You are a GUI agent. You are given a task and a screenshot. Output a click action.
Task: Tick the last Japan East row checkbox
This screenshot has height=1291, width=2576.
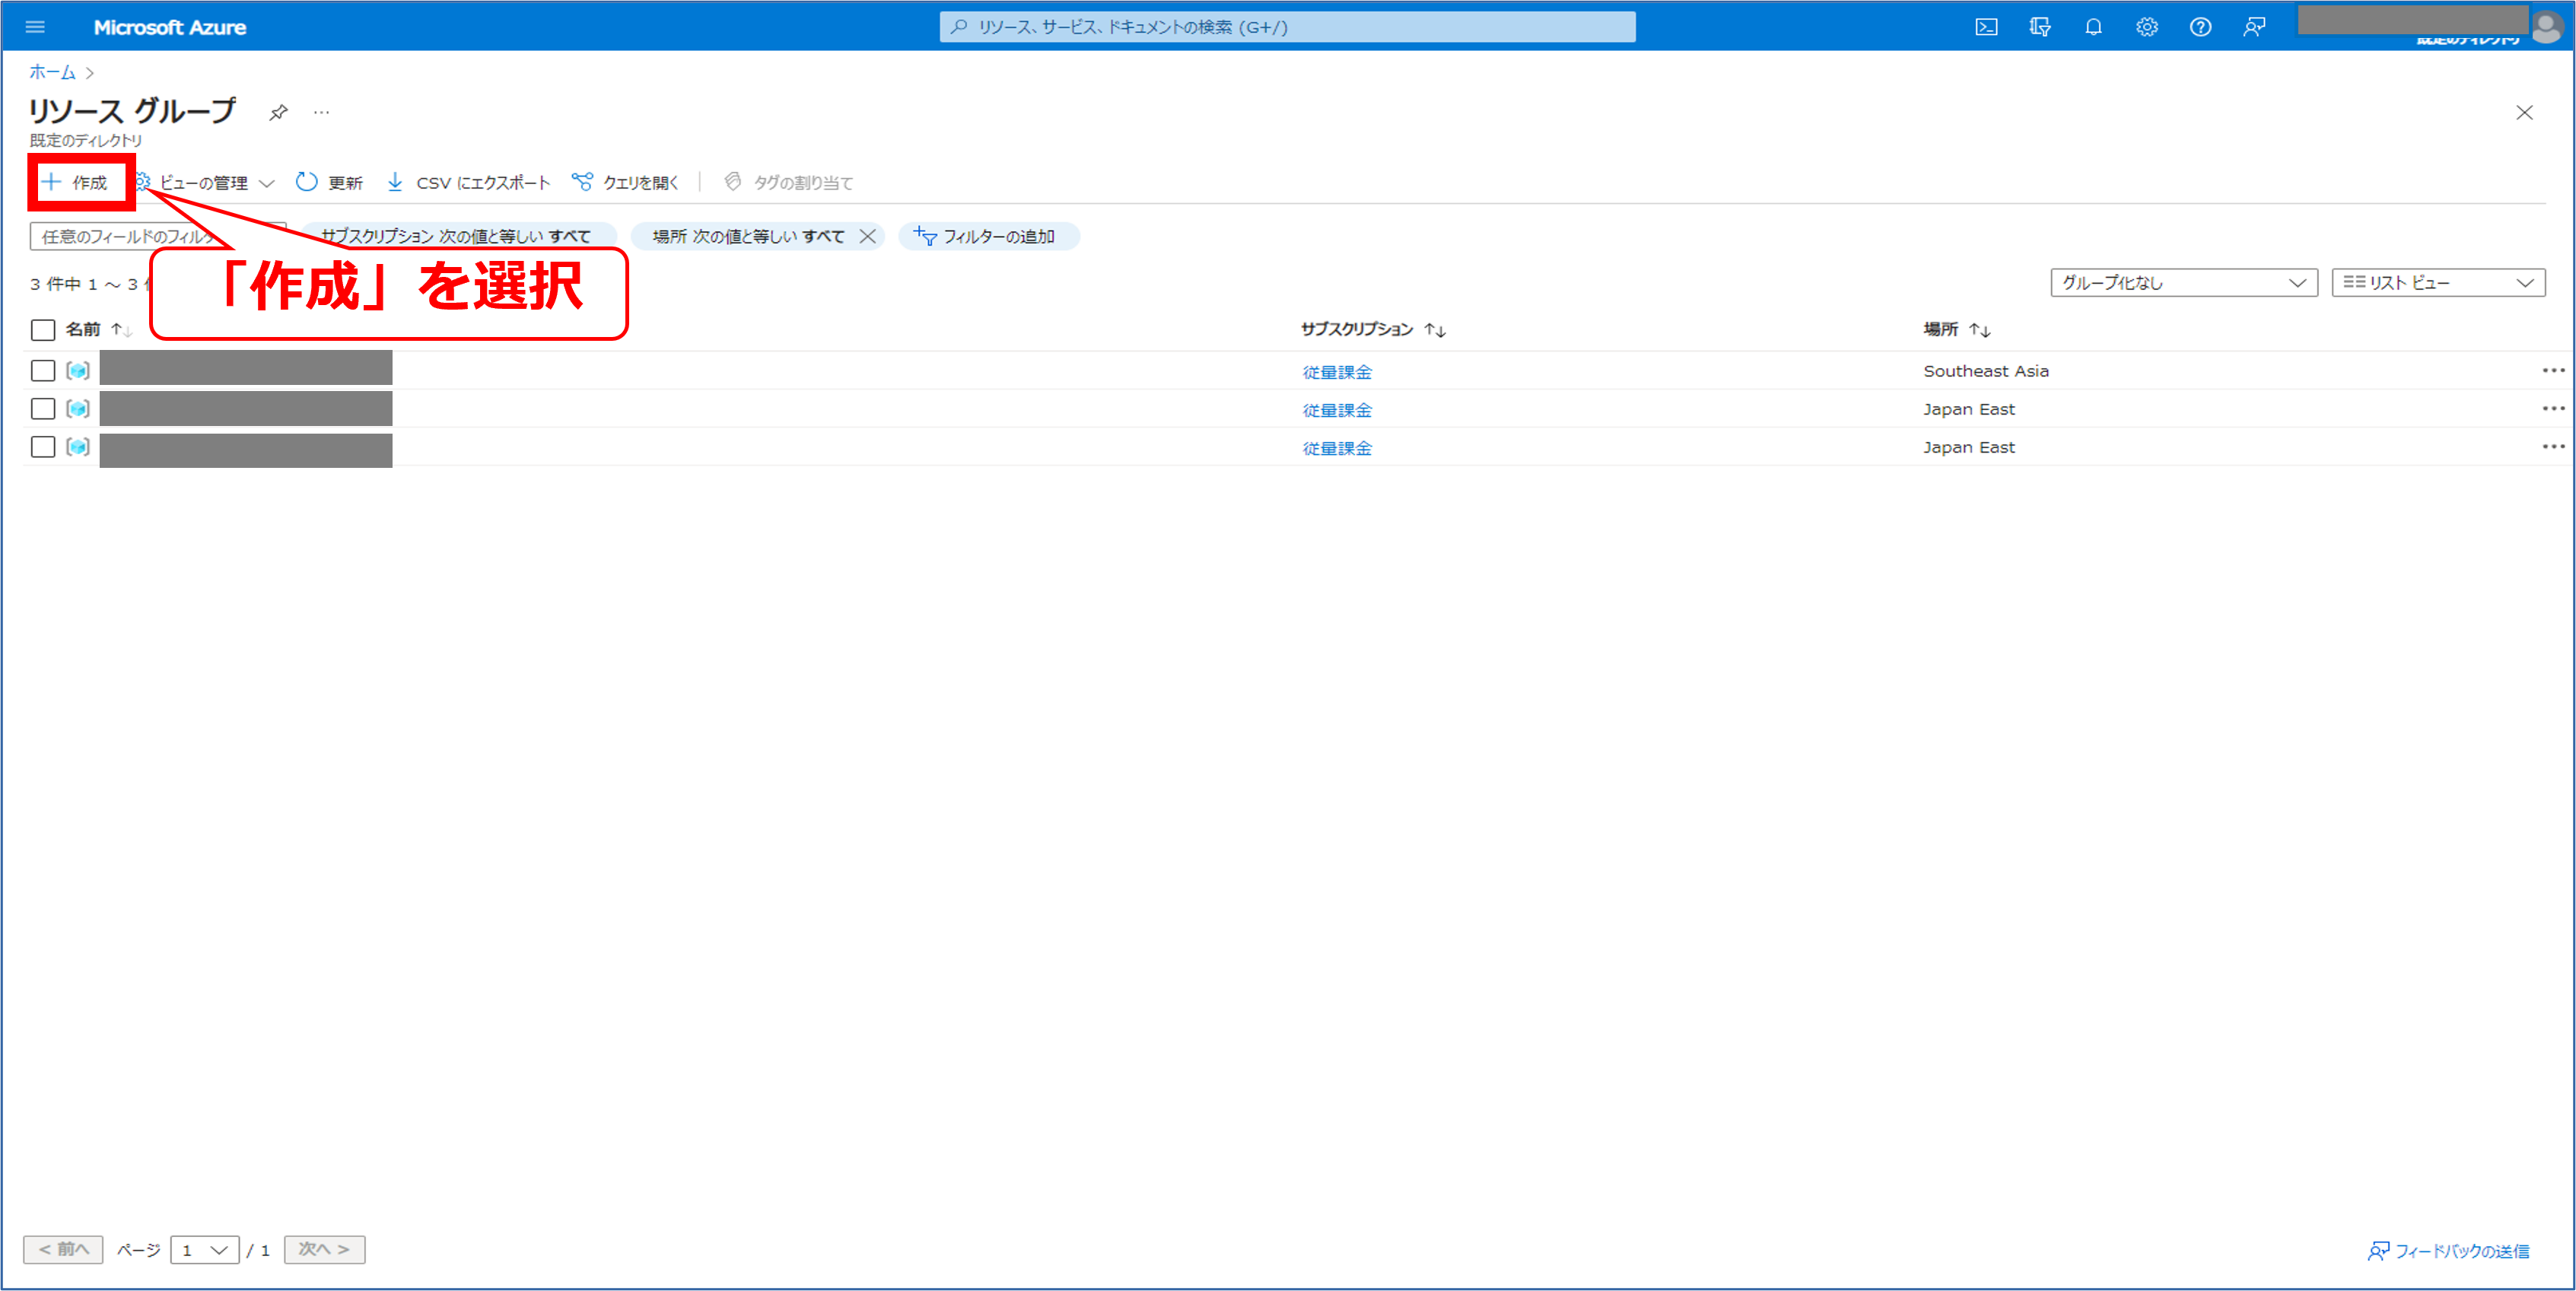point(43,447)
